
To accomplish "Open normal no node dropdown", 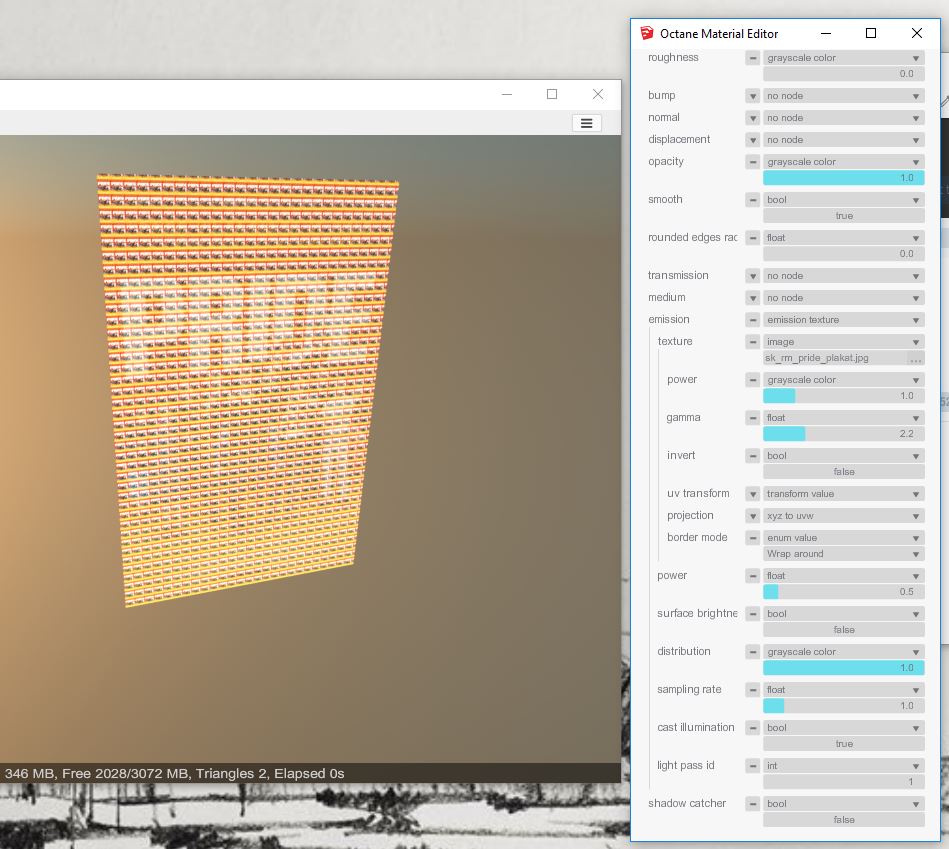I will tap(844, 118).
